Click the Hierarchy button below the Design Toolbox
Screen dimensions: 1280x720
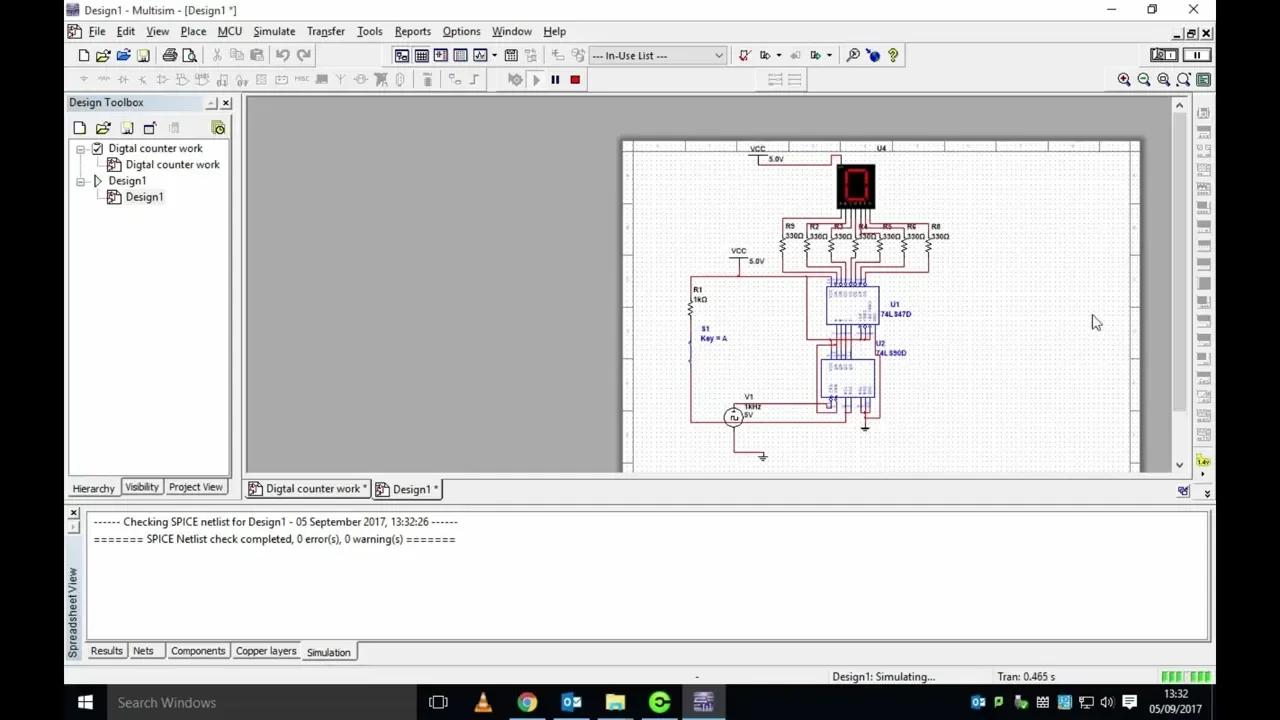tap(93, 488)
